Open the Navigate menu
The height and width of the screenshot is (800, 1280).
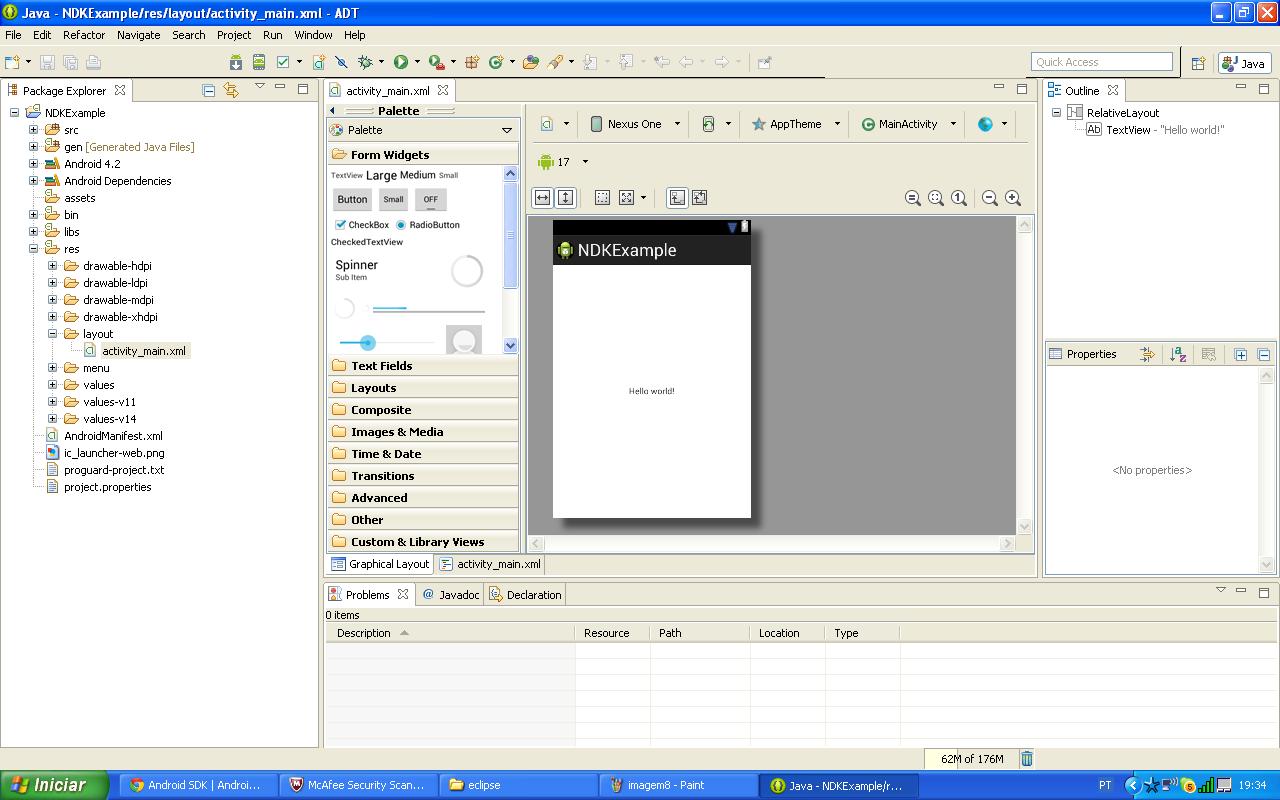(x=138, y=35)
